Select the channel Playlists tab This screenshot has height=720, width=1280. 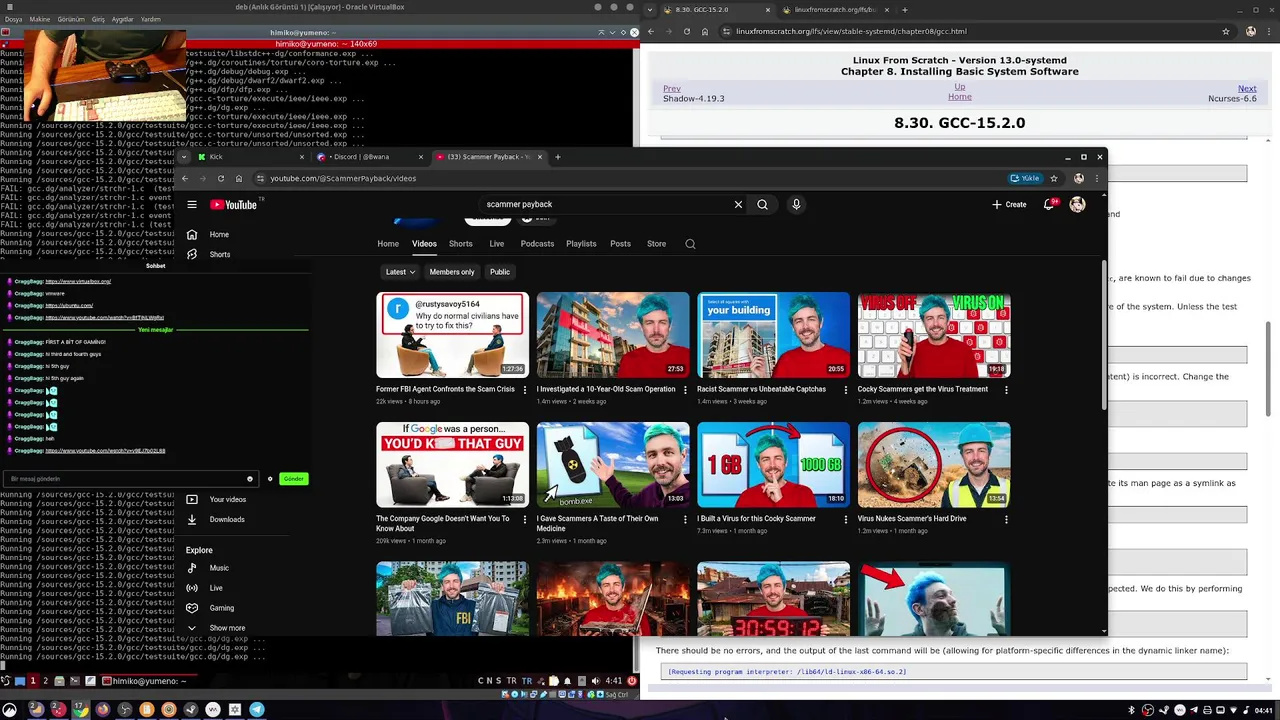pyautogui.click(x=581, y=244)
